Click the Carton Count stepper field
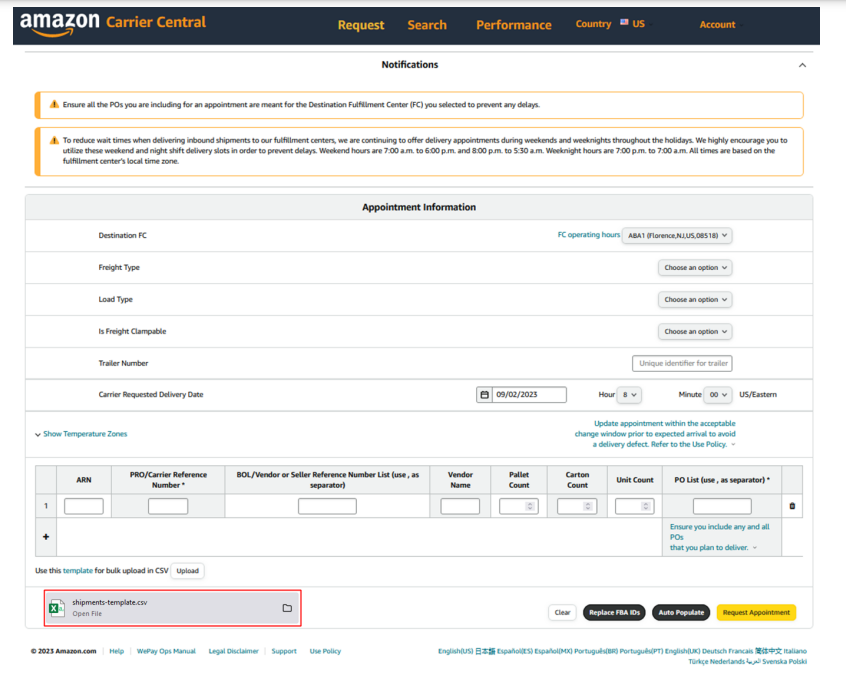Viewport: 846px width, 674px height. pyautogui.click(x=577, y=506)
